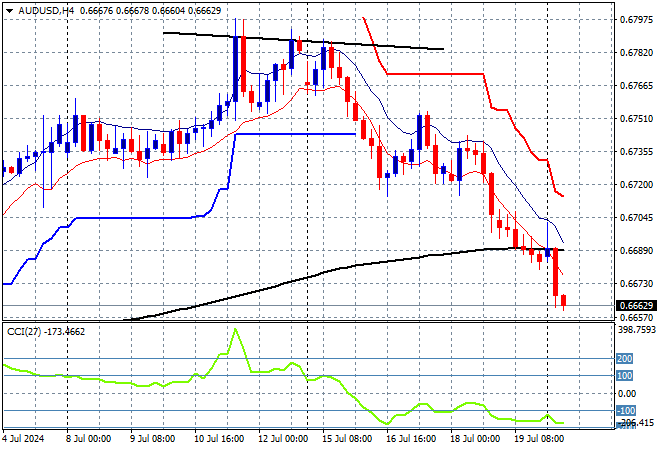Click the CCI -100 level tag

[626, 410]
